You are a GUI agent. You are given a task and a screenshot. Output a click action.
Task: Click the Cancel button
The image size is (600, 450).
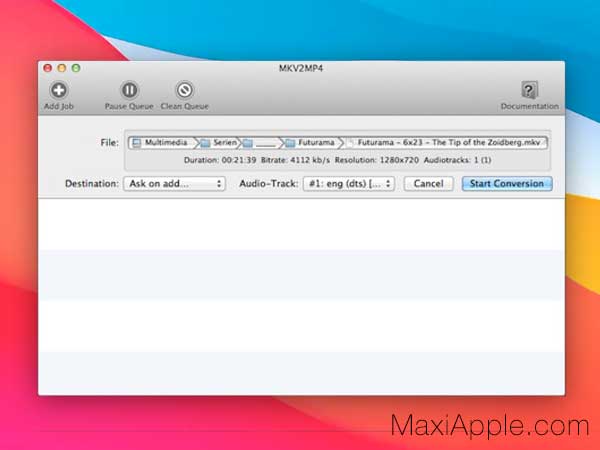(429, 184)
